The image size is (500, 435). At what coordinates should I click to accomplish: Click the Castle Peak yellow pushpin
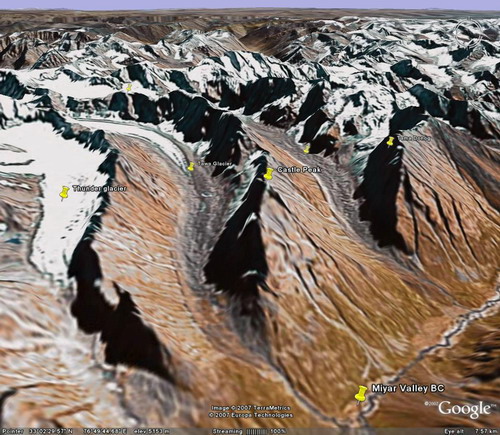[268, 174]
